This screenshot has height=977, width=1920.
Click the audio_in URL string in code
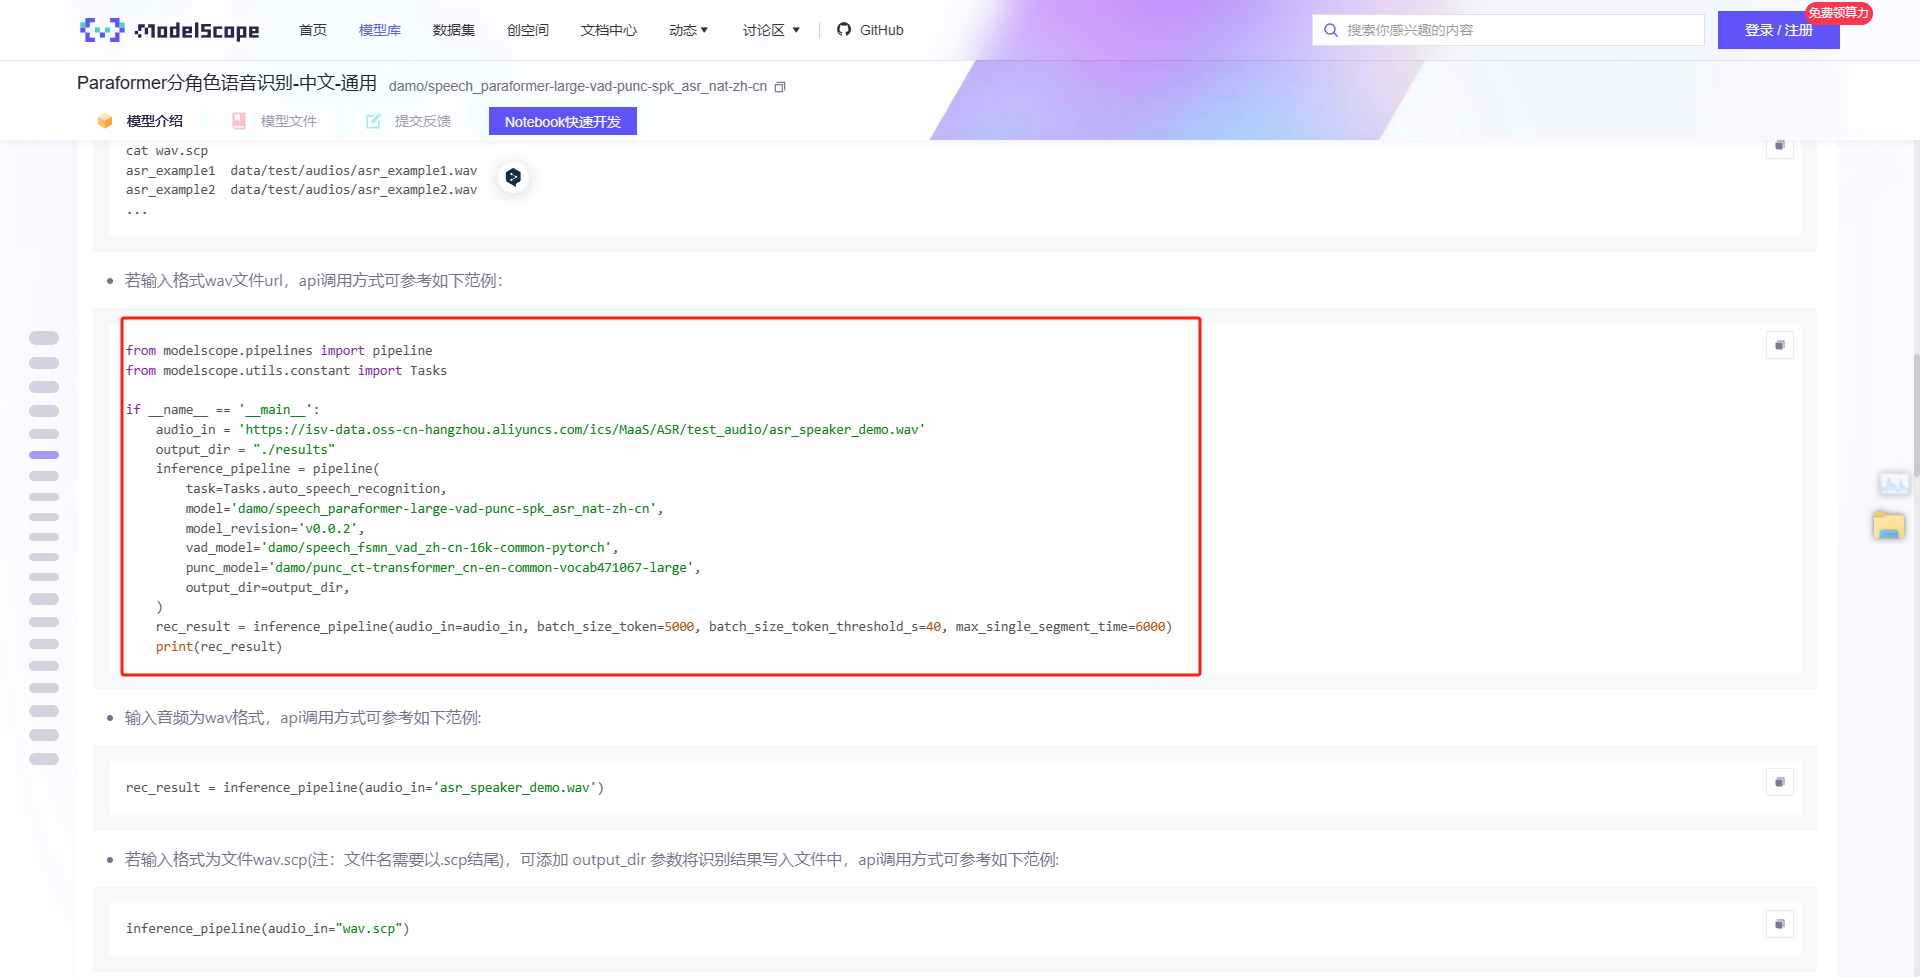click(582, 429)
